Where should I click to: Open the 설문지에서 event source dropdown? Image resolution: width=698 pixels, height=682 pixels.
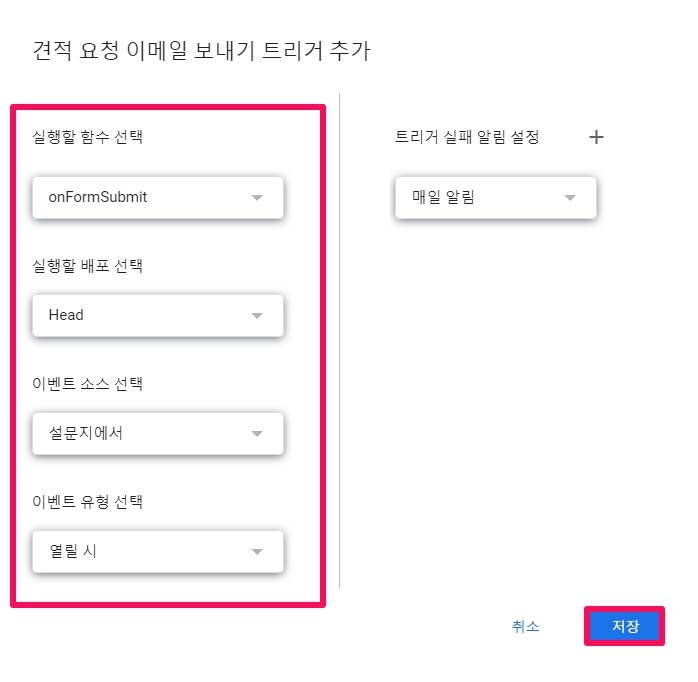[157, 434]
